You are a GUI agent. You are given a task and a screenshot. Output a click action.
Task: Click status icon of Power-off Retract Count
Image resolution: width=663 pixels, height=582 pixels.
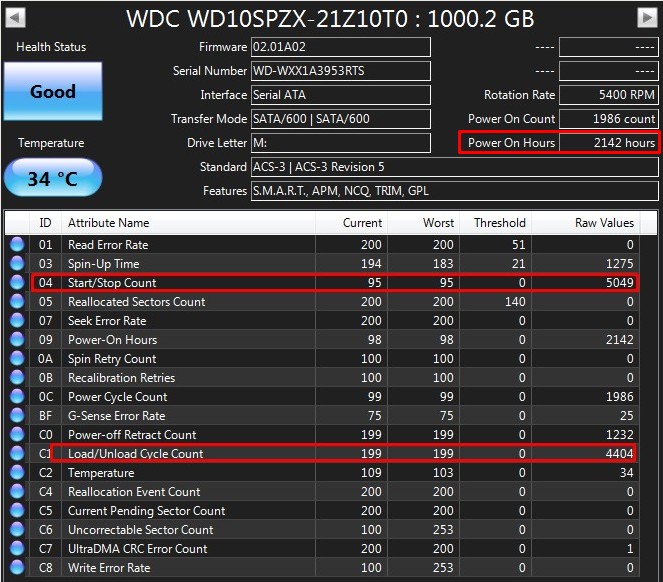(17, 435)
